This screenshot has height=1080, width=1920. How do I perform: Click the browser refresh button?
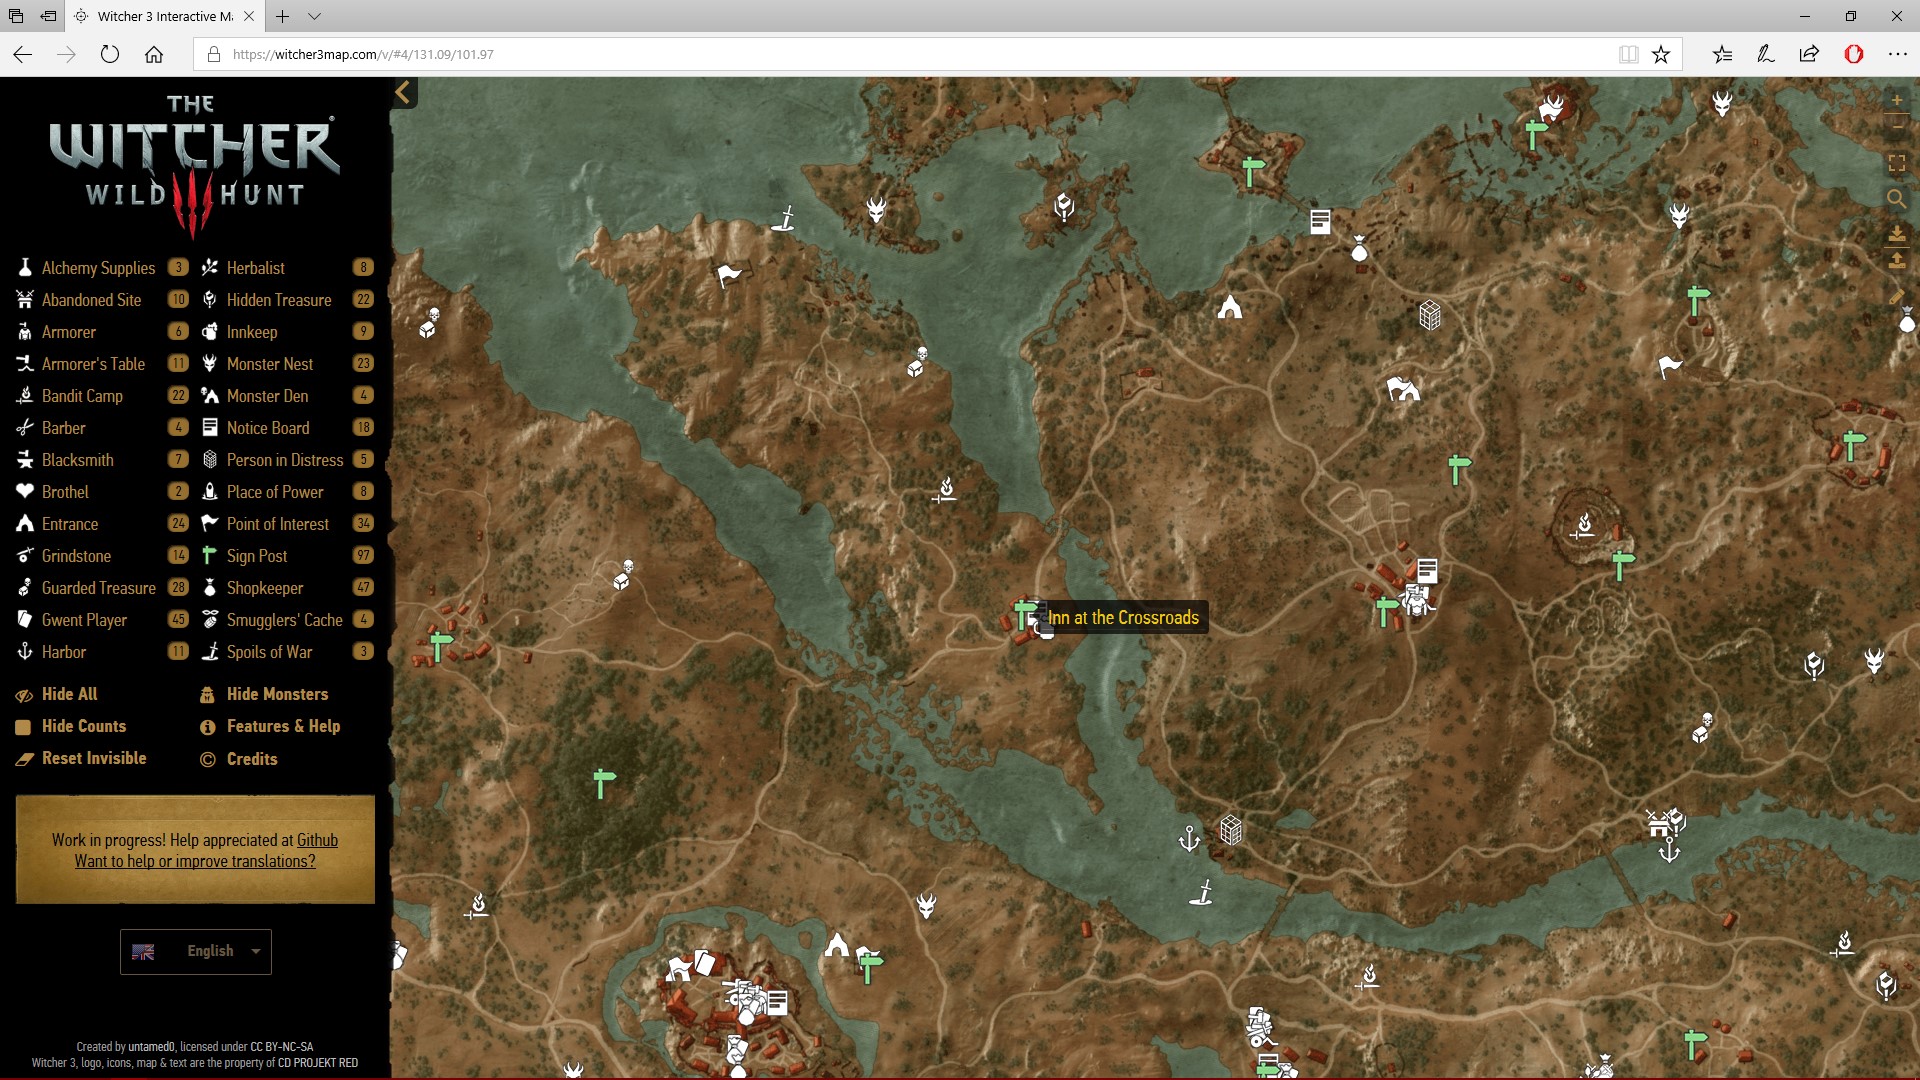coord(110,54)
